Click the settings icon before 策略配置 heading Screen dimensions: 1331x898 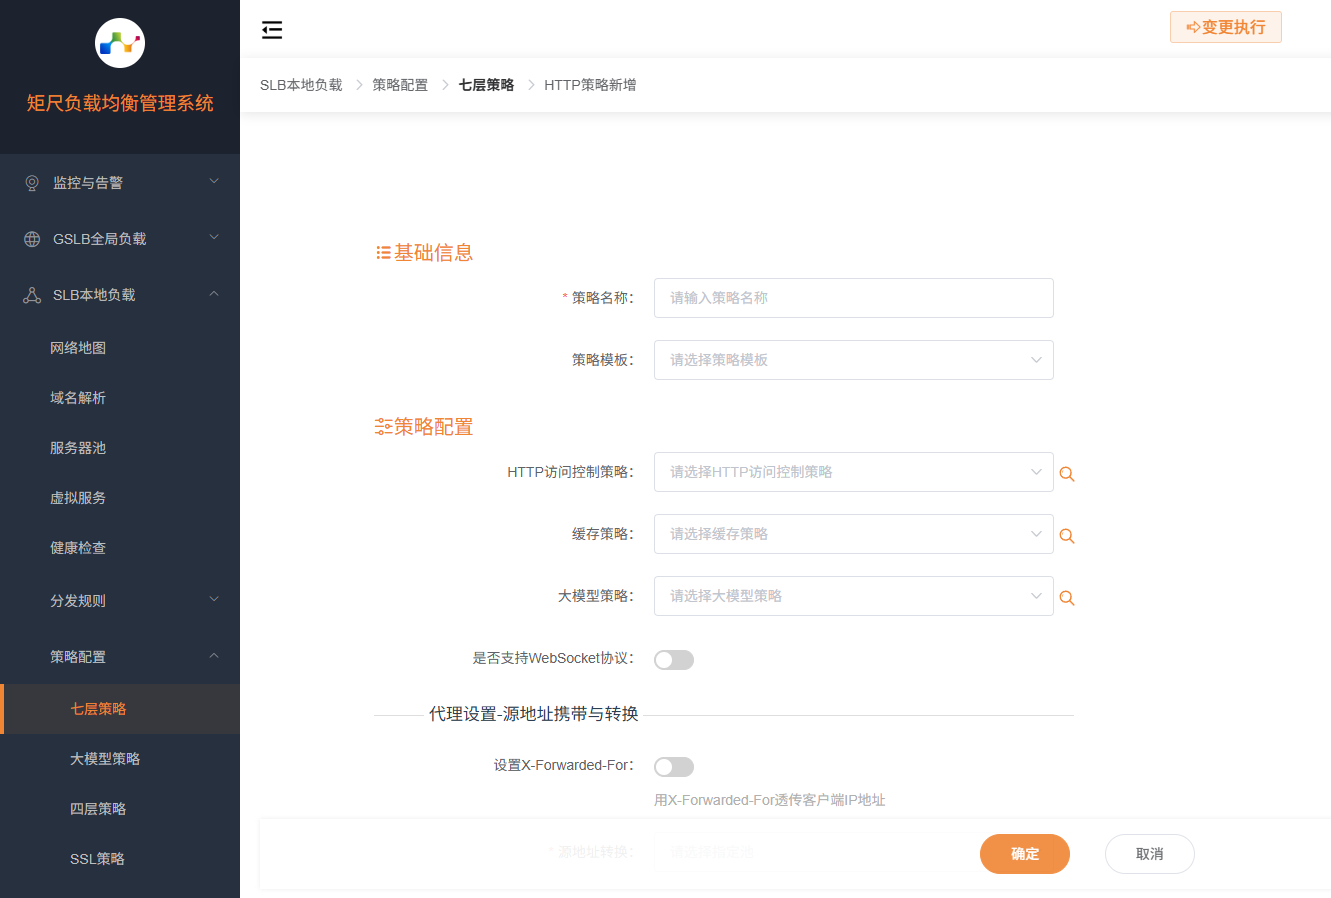[x=382, y=426]
